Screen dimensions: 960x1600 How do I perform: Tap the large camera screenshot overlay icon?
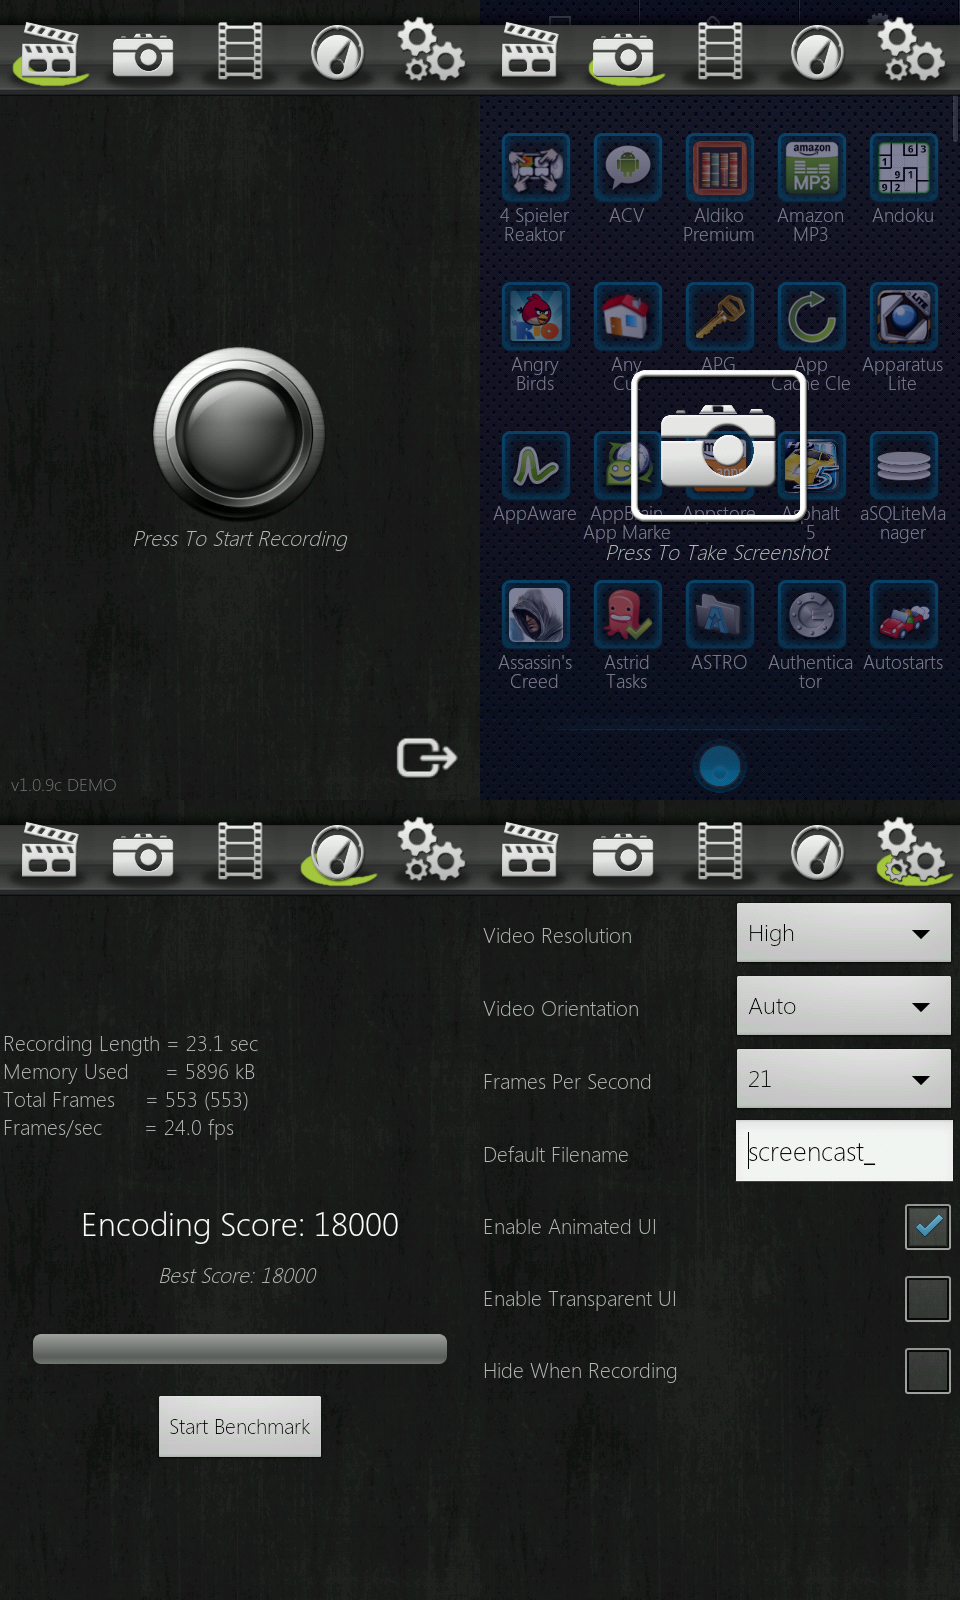718,445
